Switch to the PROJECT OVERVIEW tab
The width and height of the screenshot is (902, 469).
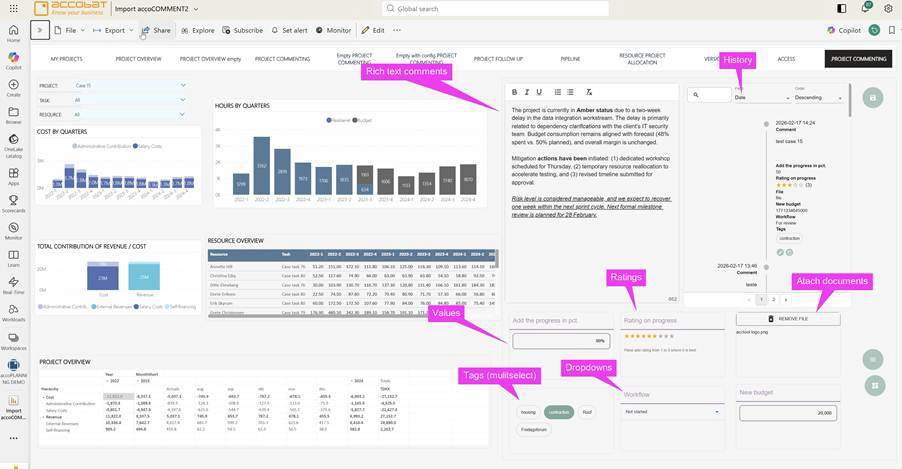[x=138, y=59]
